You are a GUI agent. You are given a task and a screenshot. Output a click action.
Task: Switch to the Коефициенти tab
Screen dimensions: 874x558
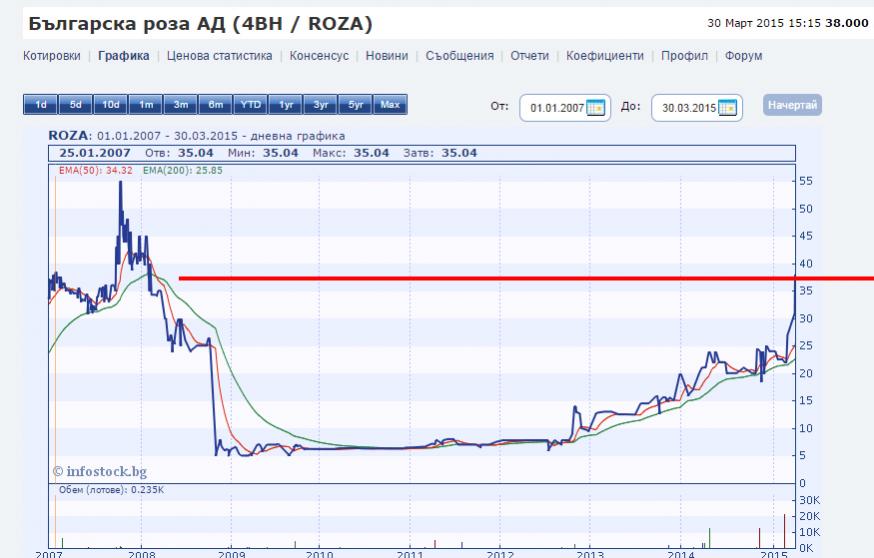(x=605, y=56)
